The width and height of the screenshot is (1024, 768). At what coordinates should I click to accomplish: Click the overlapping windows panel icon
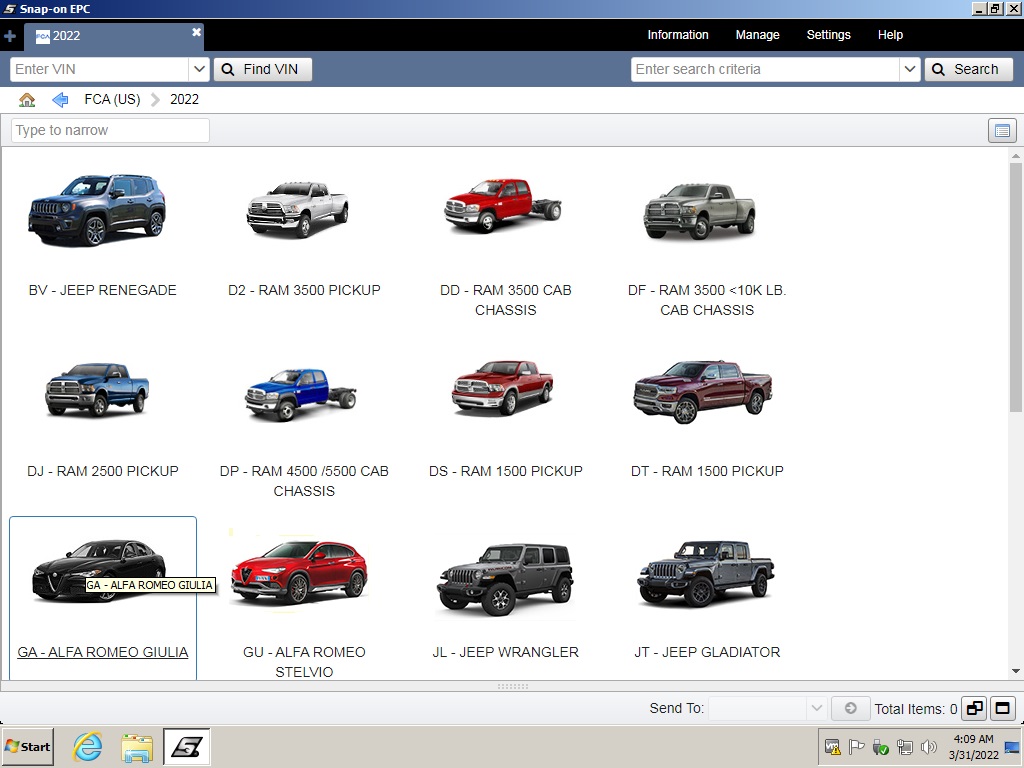tap(974, 709)
